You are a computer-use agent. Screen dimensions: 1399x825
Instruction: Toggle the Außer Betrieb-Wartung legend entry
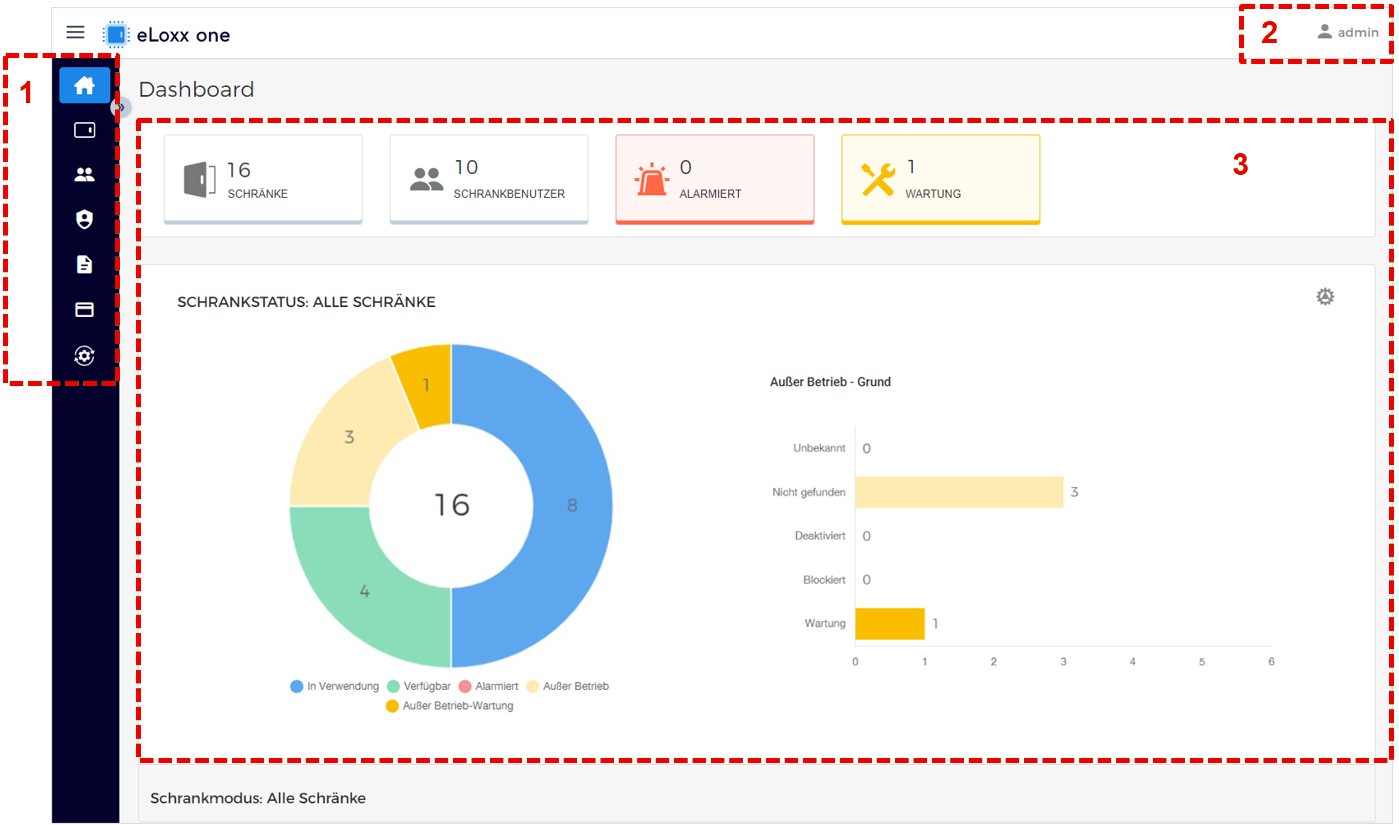pyautogui.click(x=450, y=706)
